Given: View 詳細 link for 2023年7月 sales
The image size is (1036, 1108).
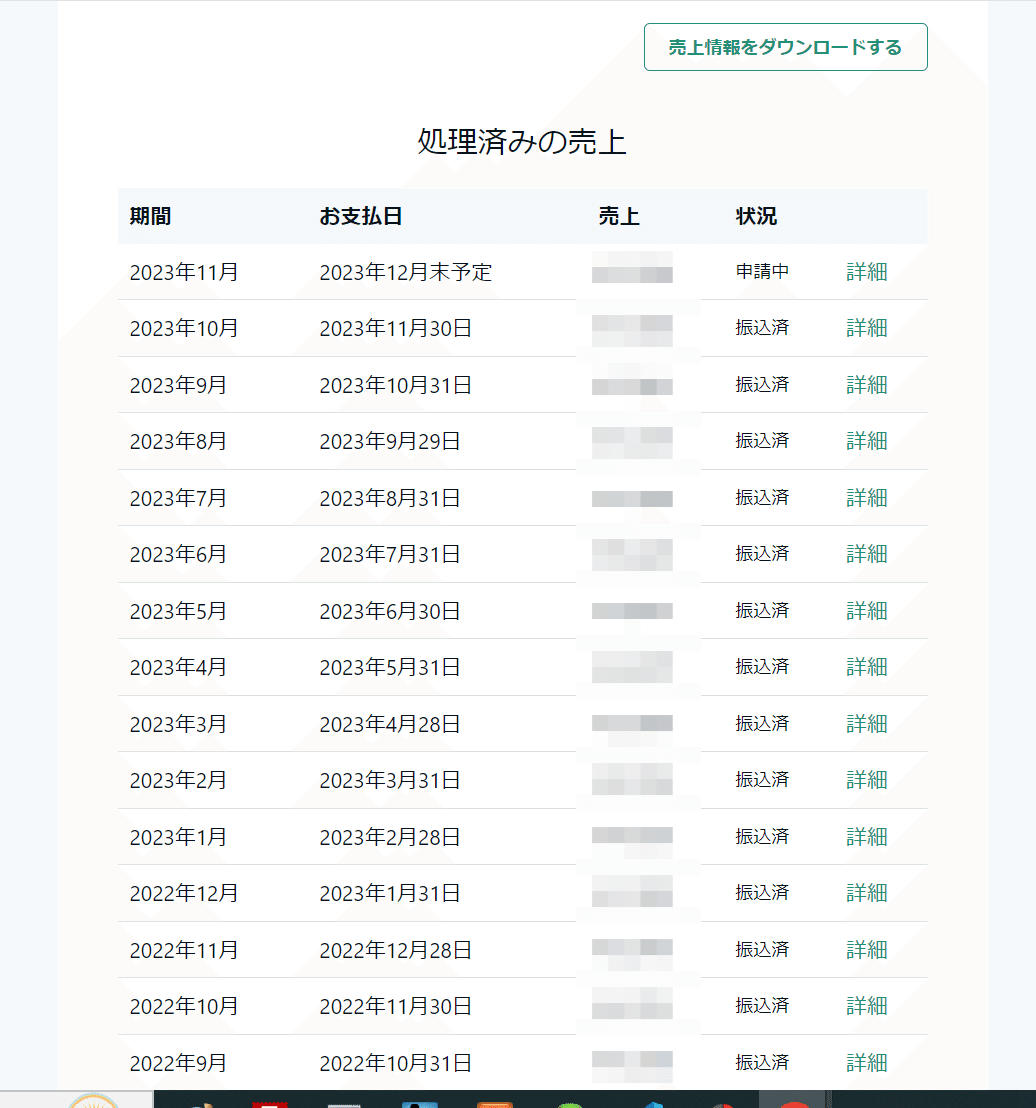Looking at the screenshot, I should click(866, 498).
